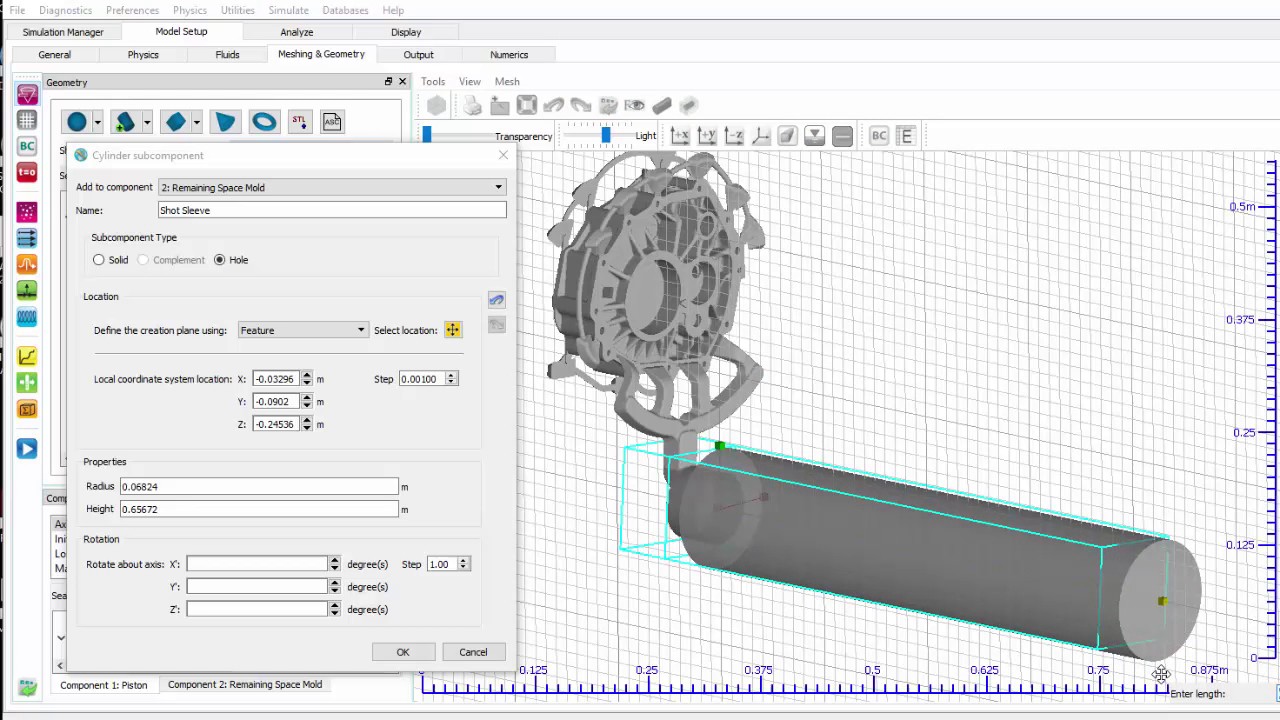
Task: Expand the box tool dropdown arrow
Action: 196,122
